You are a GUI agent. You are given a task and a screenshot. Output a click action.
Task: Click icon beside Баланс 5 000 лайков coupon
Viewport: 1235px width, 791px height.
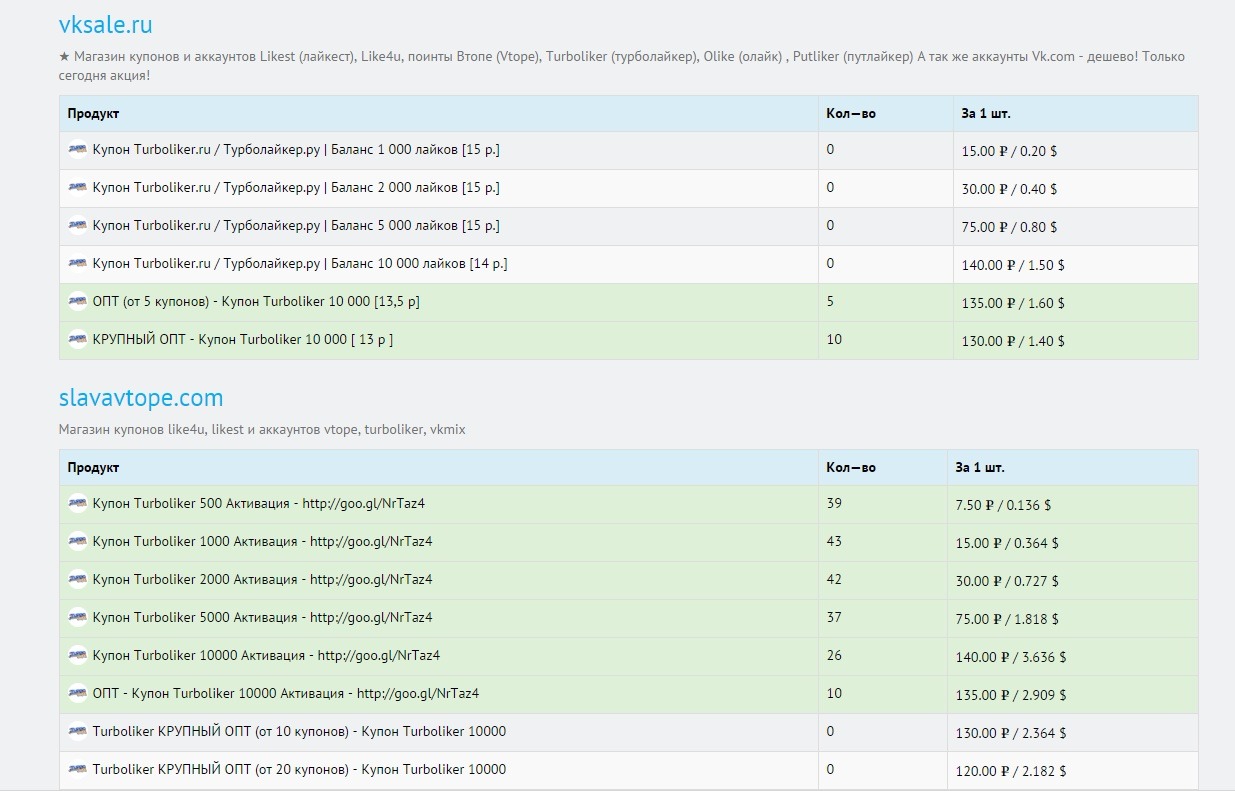(77, 226)
